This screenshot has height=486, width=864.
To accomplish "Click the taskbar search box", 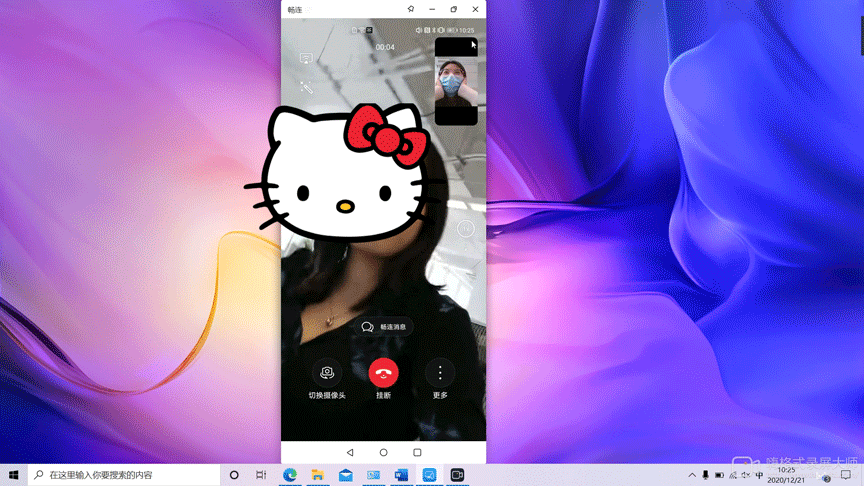I will click(124, 474).
